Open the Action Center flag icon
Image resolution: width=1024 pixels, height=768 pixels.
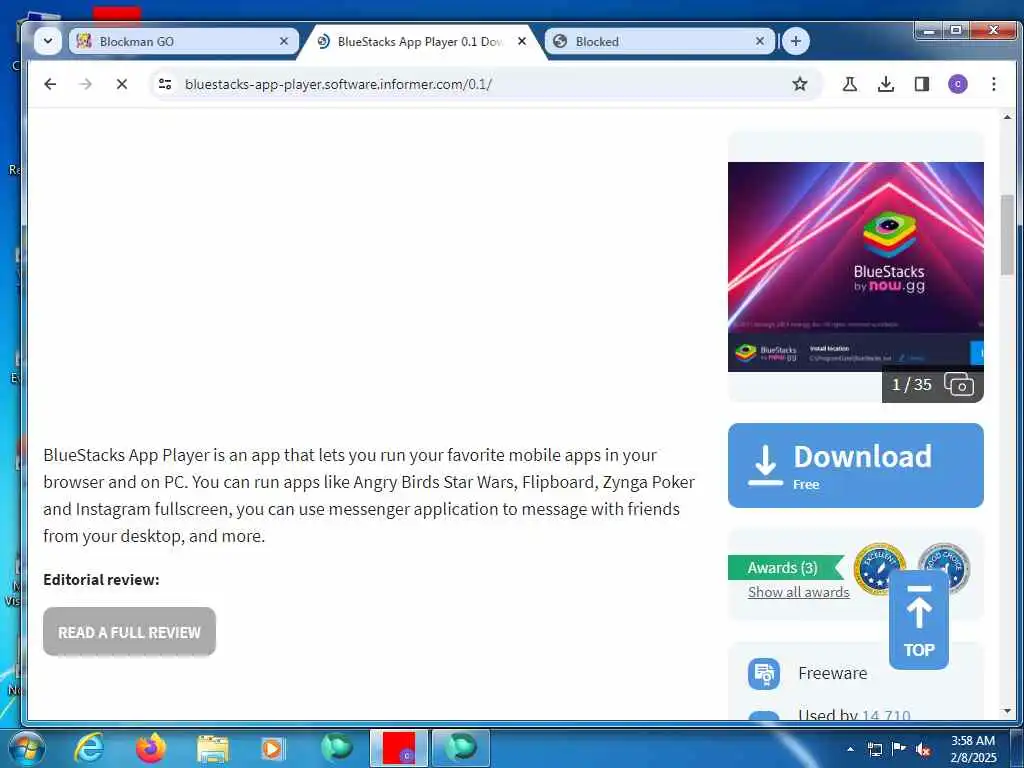(899, 748)
